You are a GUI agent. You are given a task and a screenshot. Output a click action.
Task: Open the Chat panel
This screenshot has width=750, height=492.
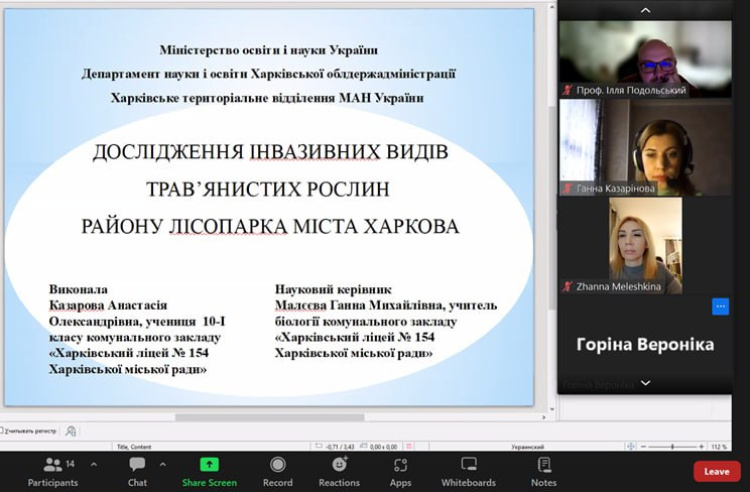click(x=137, y=471)
